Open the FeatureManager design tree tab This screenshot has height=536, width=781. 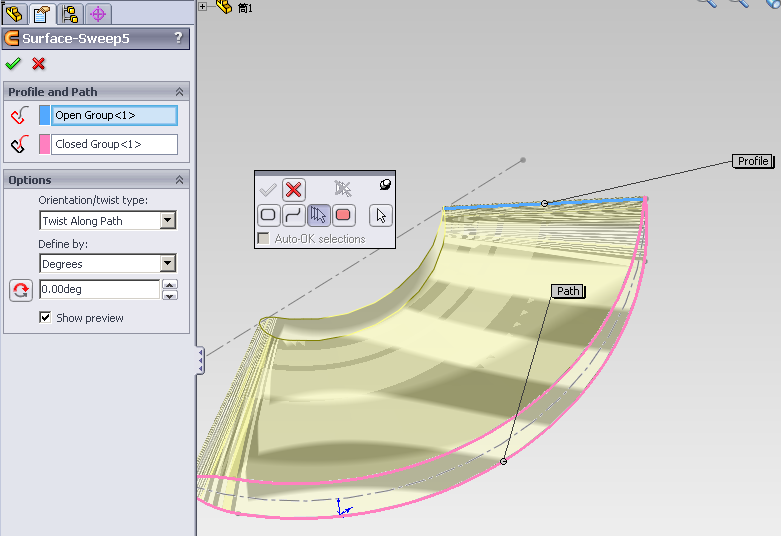click(14, 13)
